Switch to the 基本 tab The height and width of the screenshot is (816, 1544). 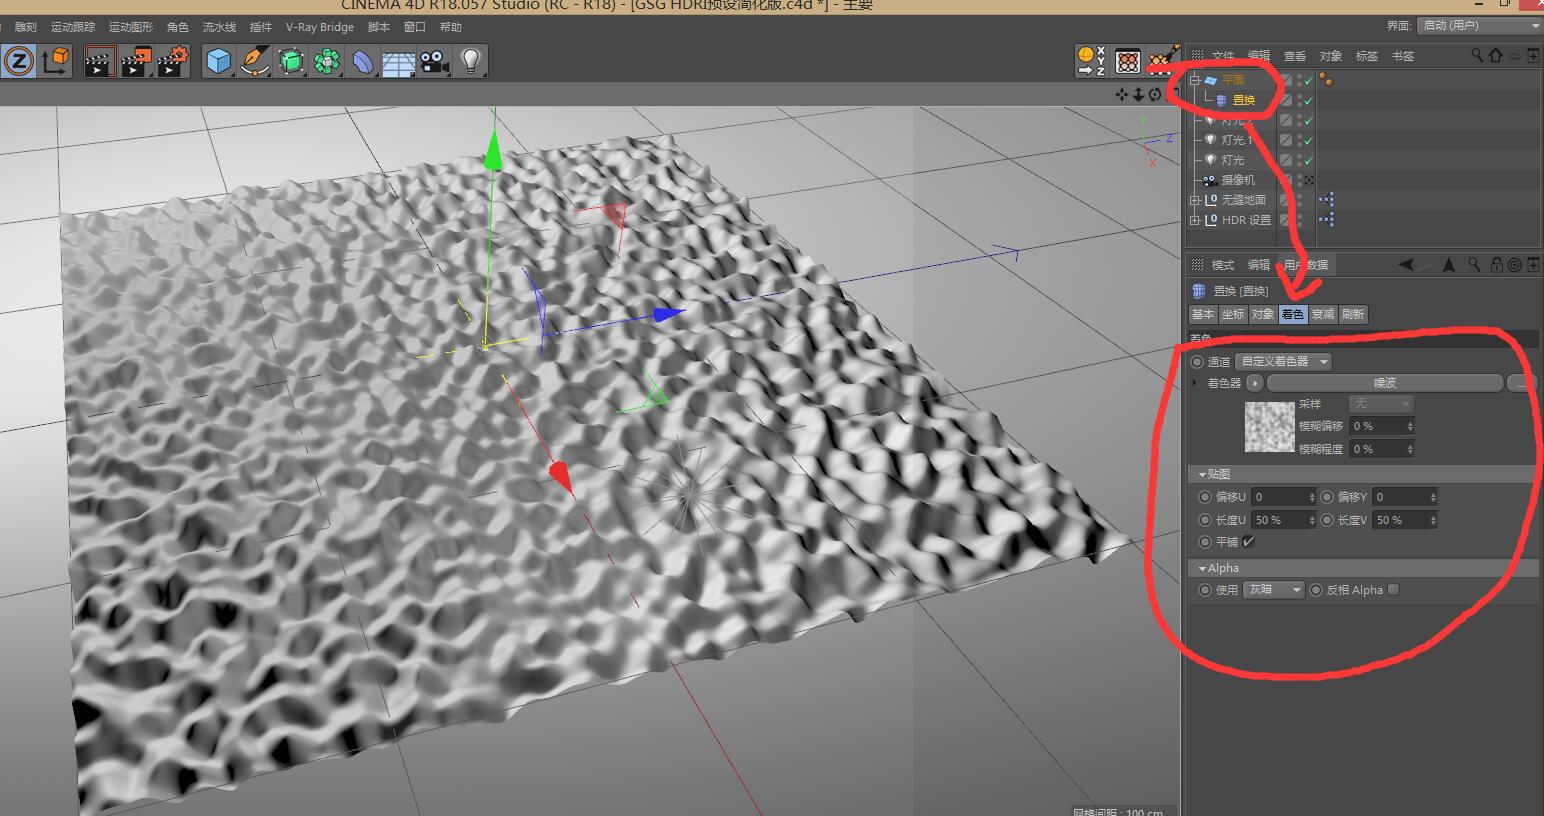(x=1203, y=314)
